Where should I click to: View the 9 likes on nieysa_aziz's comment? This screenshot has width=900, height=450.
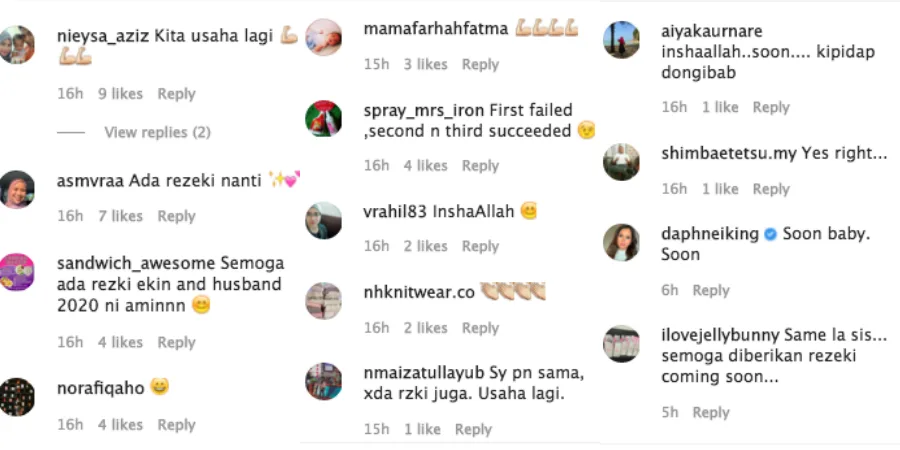(120, 94)
